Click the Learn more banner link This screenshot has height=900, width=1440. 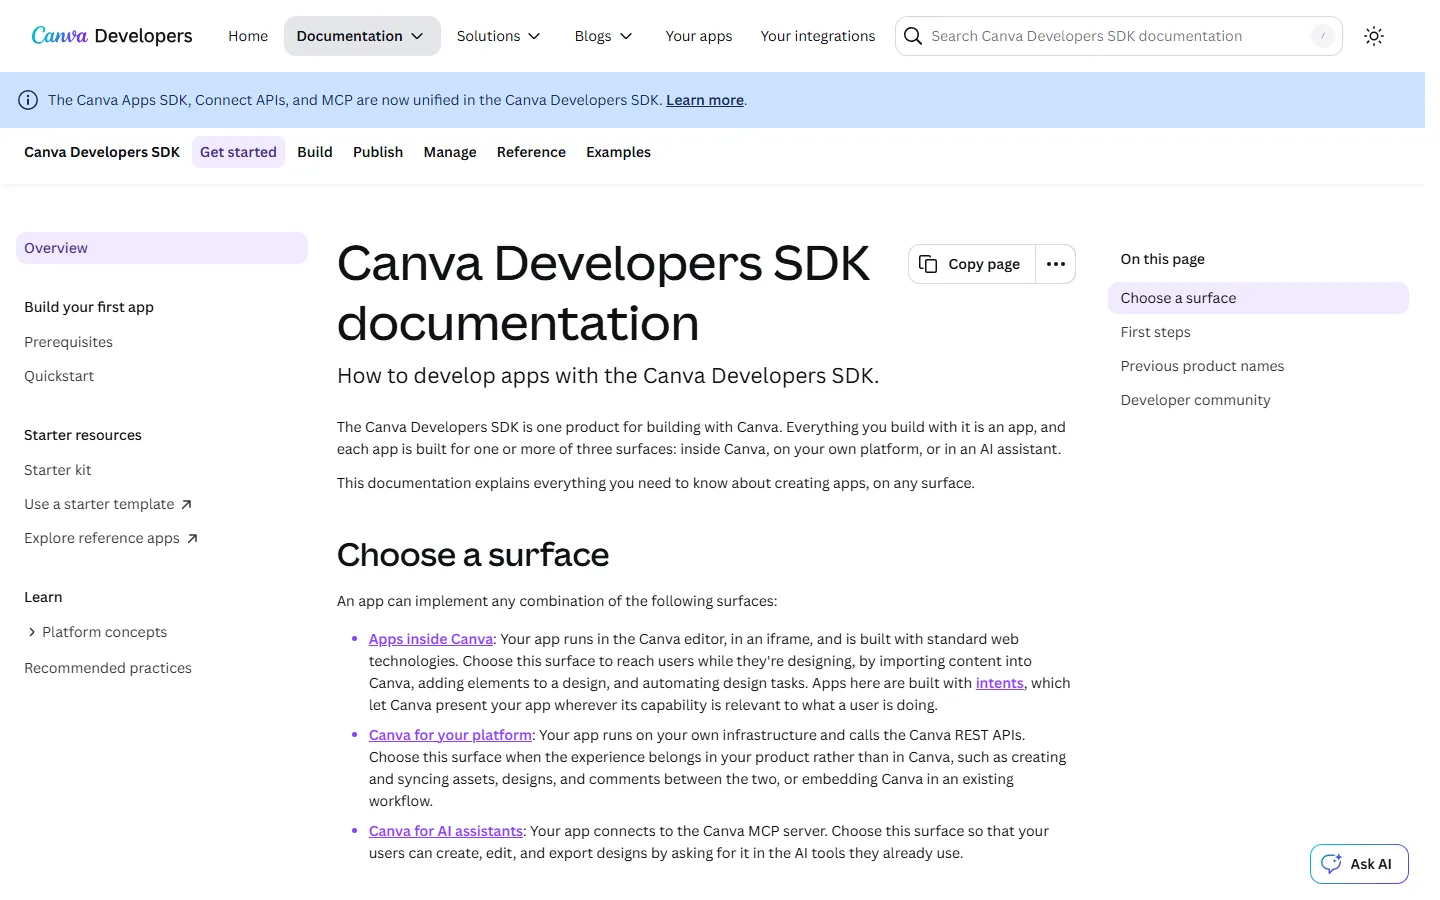pos(705,100)
